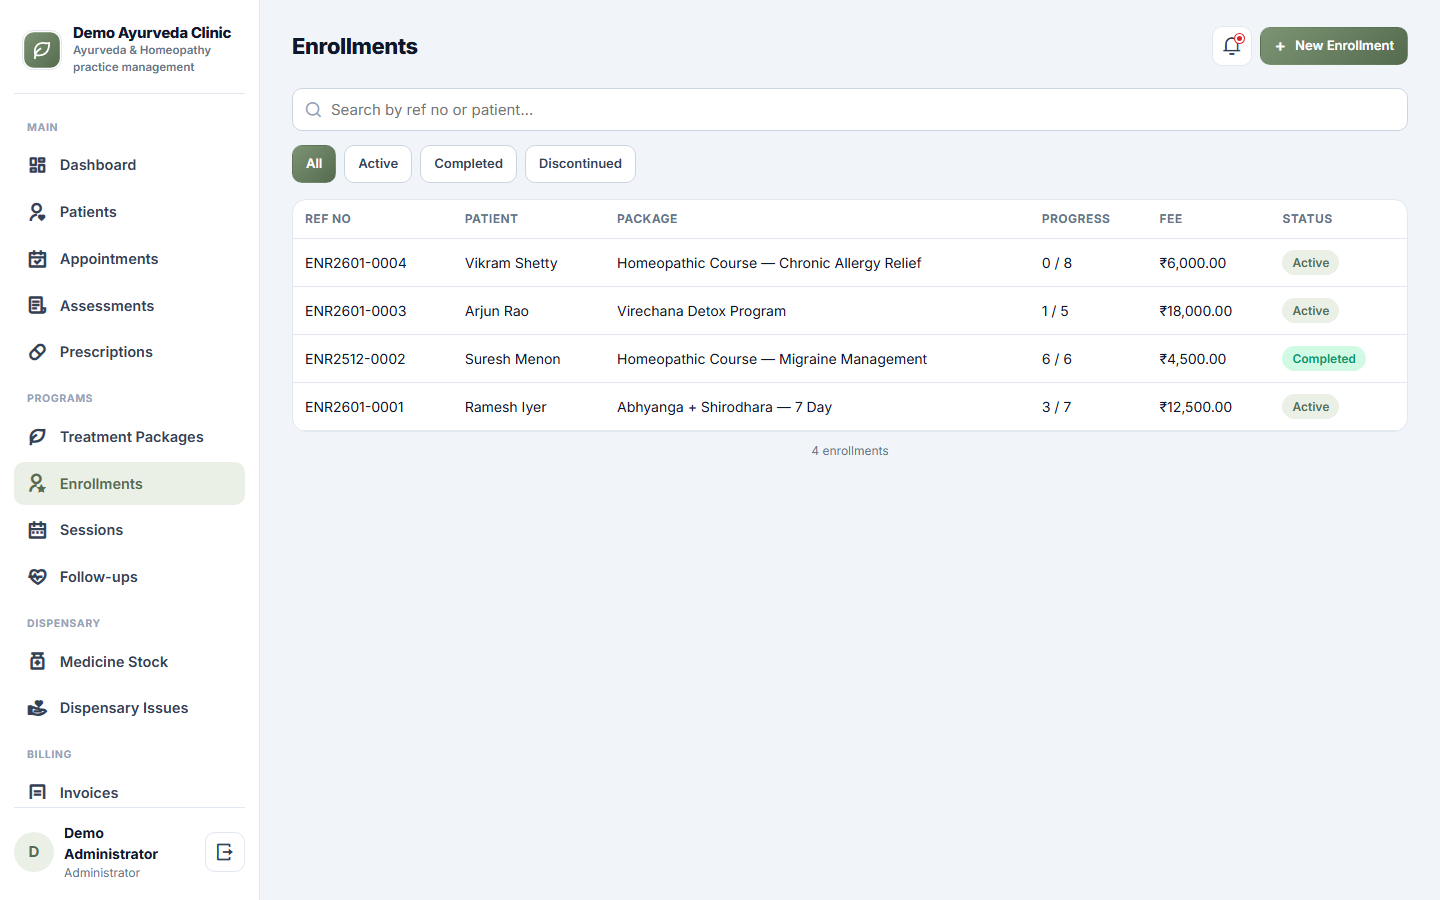The height and width of the screenshot is (900, 1440).
Task: Click the Chronic Allergy Relief package
Action: 769,263
